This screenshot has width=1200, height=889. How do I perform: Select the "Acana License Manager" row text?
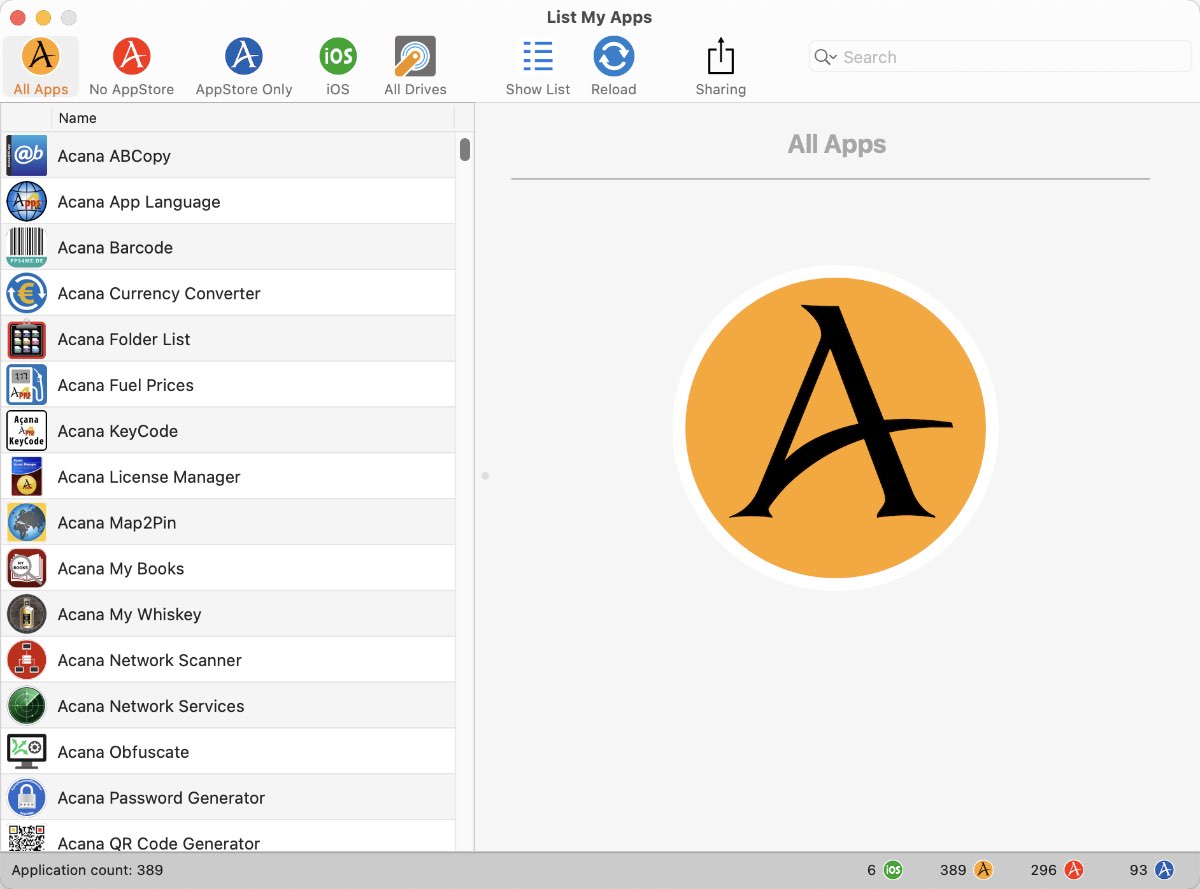click(x=149, y=478)
